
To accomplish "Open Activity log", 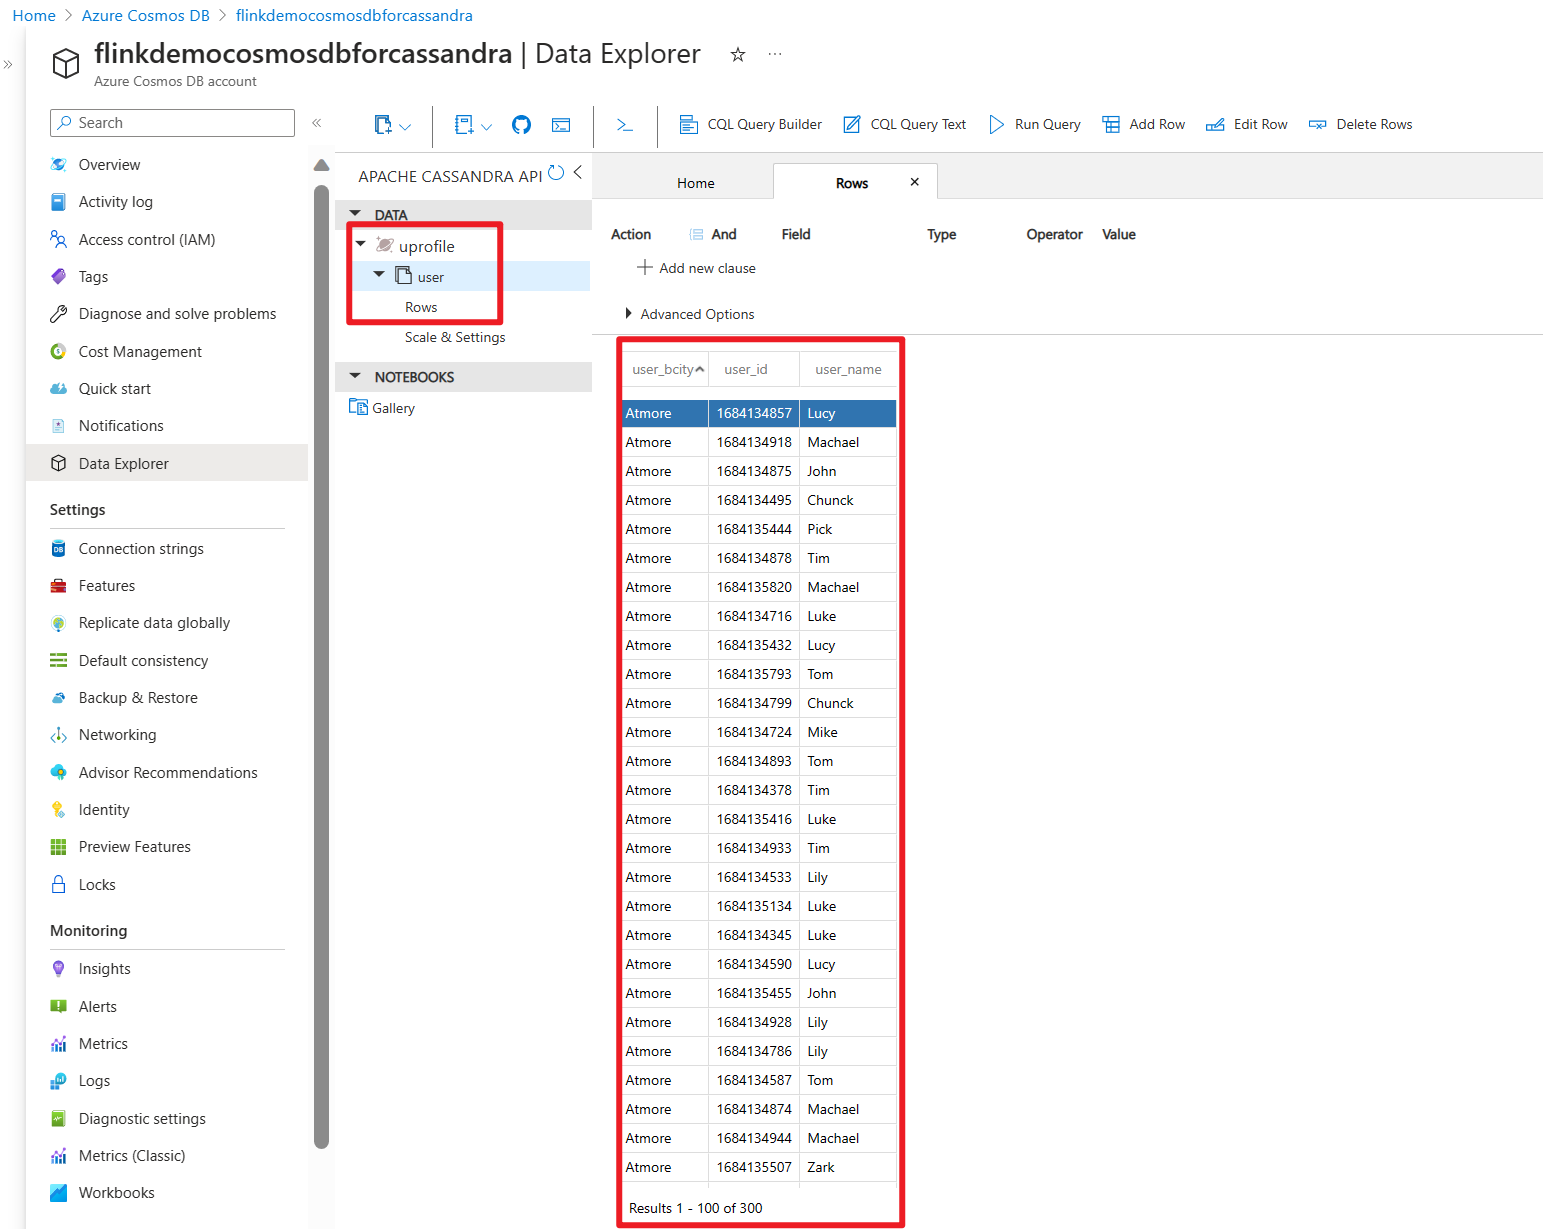I will [115, 202].
